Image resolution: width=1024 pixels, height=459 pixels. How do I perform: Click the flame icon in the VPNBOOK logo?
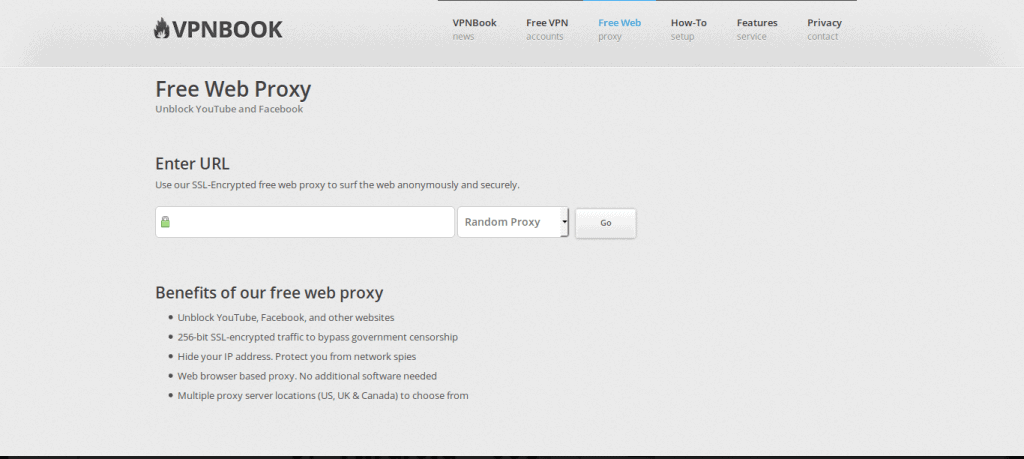162,29
